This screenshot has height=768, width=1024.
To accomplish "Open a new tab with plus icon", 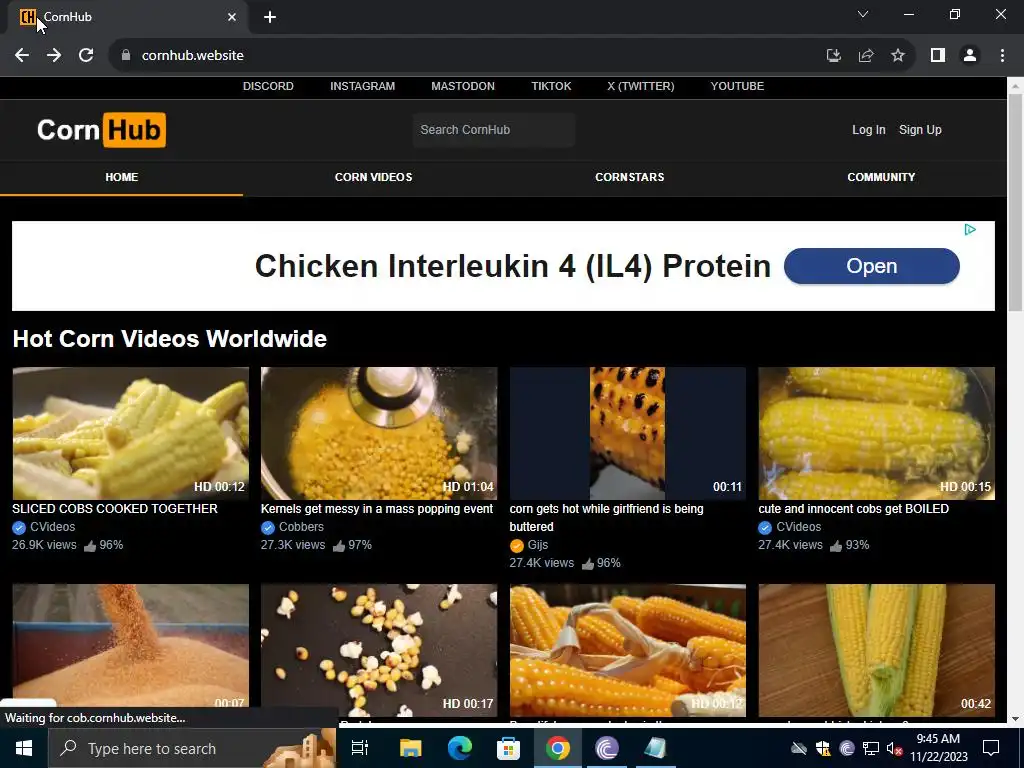I will click(x=270, y=17).
